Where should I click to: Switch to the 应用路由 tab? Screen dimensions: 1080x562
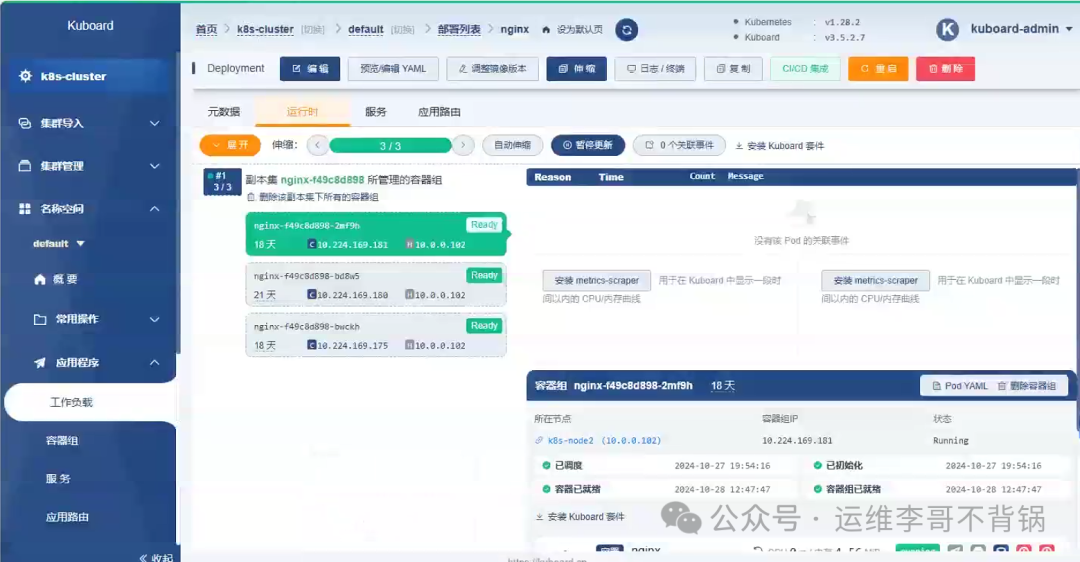pos(439,112)
